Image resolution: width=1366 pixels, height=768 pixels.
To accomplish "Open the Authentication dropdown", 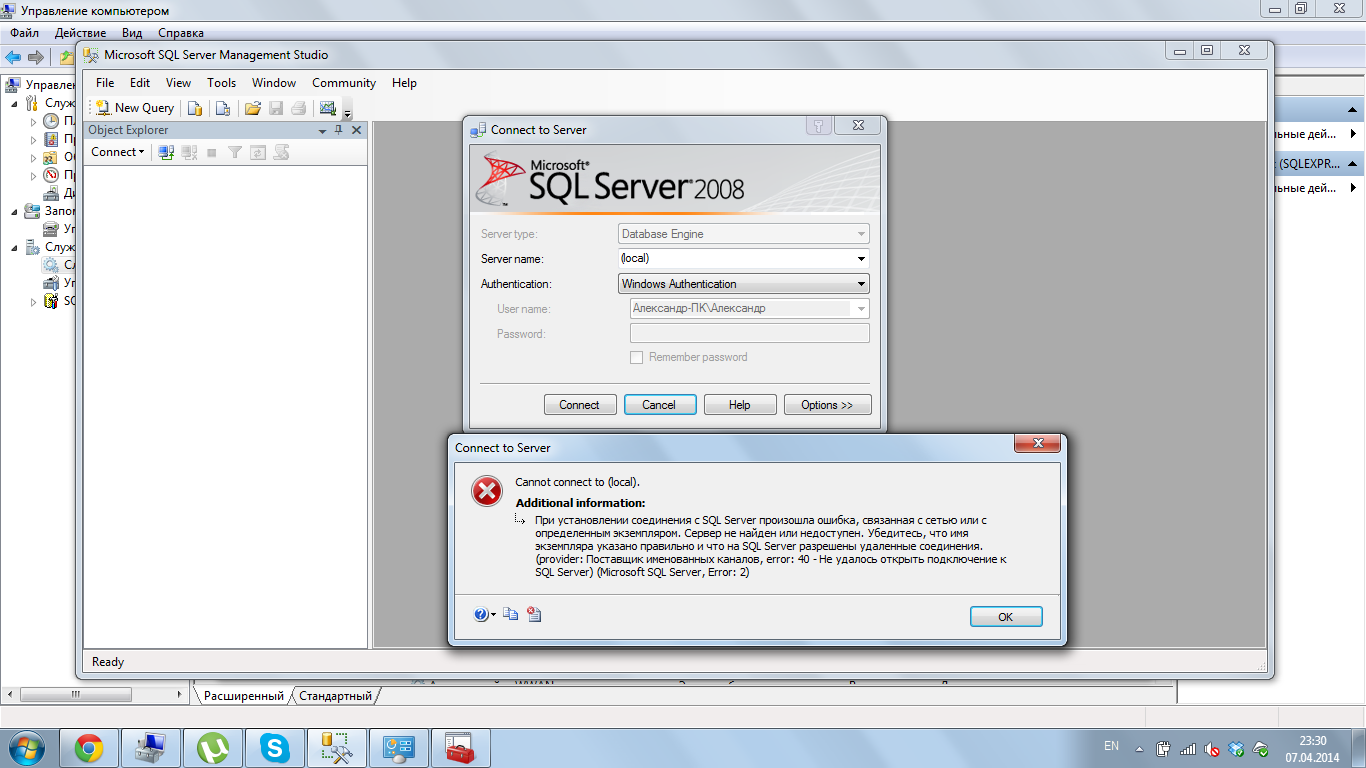I will (744, 284).
